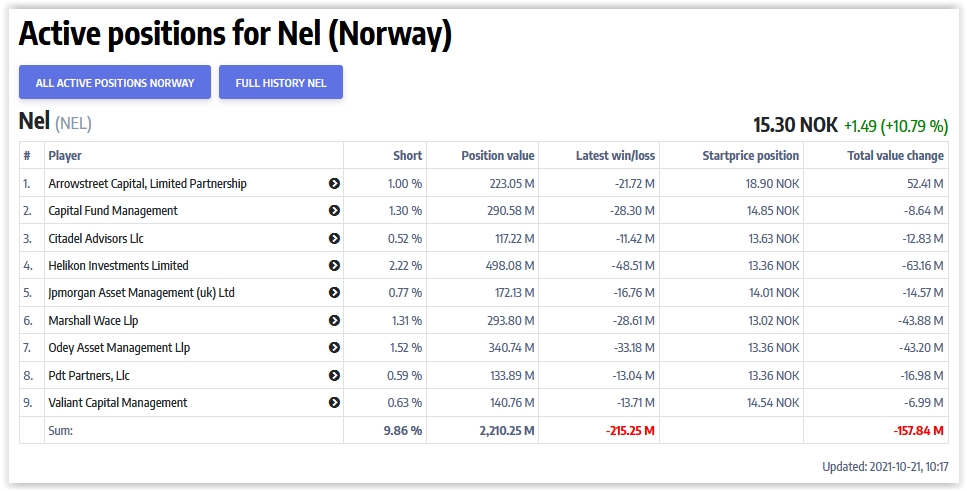Click the arrow icon beside Capital Fund Management
The height and width of the screenshot is (491, 967).
click(x=334, y=211)
